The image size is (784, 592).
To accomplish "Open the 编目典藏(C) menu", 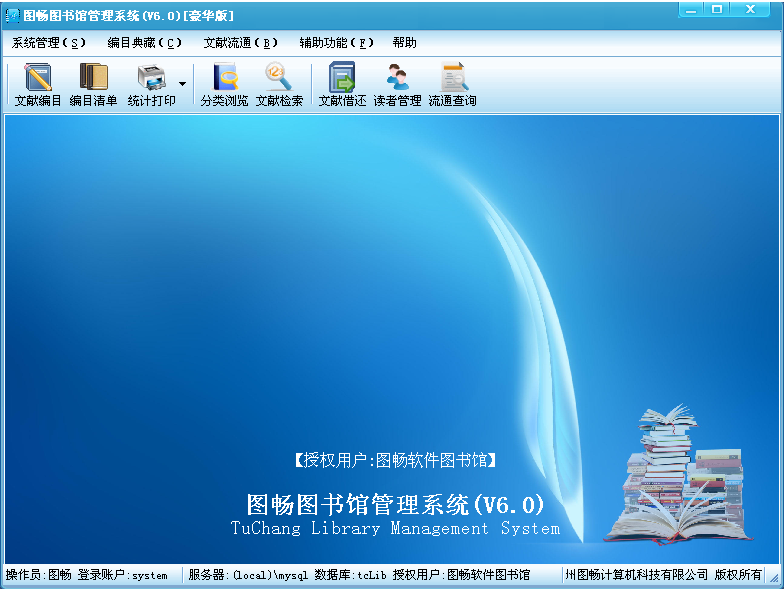I will [x=145, y=43].
